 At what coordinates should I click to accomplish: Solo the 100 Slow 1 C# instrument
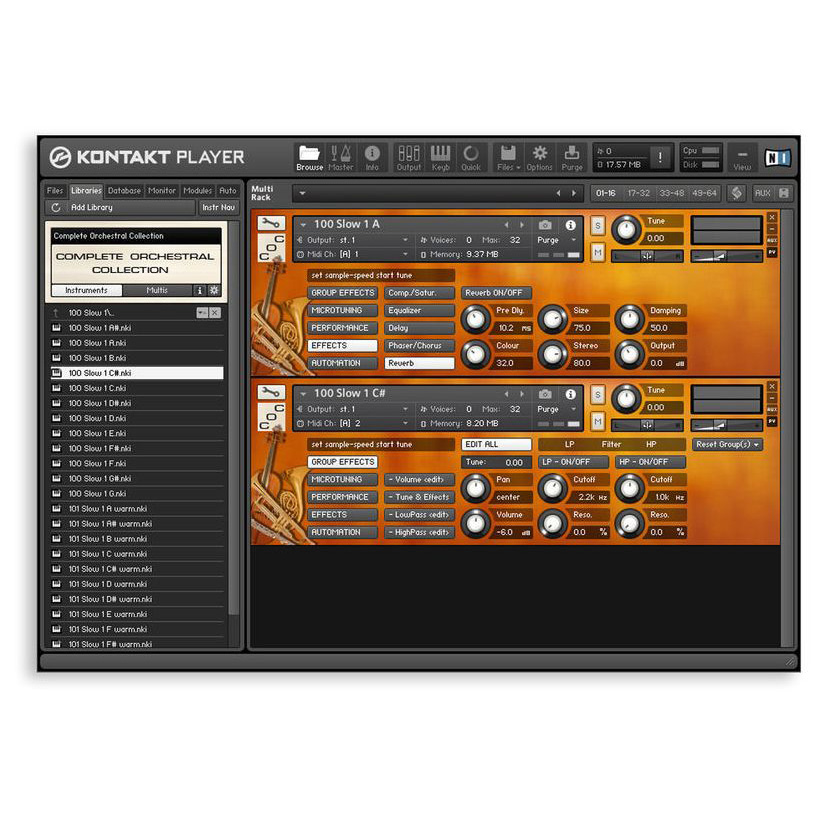pyautogui.click(x=598, y=394)
